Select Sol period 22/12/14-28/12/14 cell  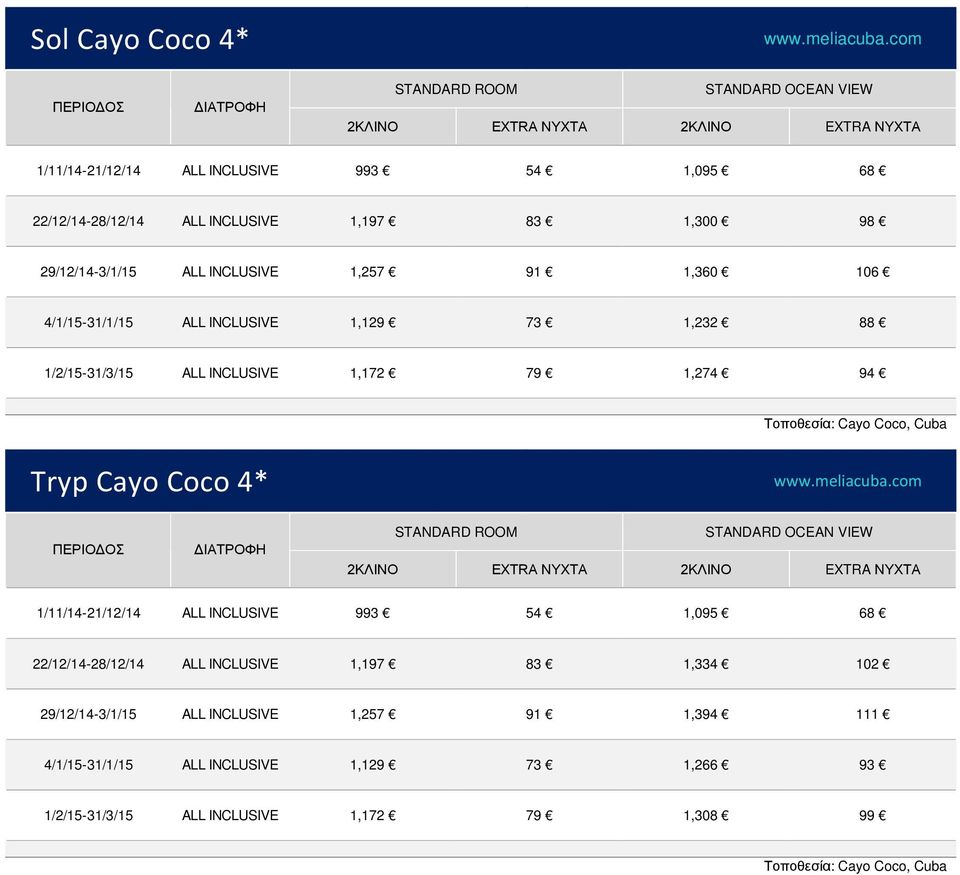point(88,222)
